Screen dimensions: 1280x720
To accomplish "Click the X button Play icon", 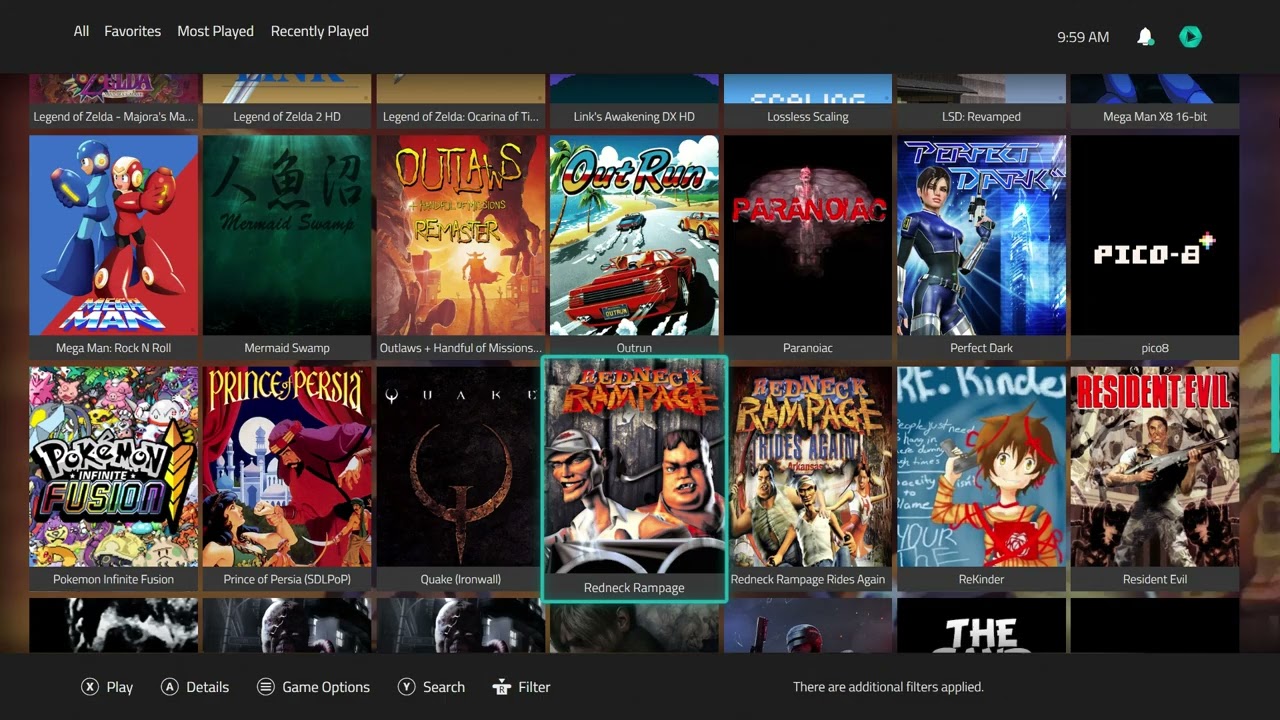I will [90, 687].
